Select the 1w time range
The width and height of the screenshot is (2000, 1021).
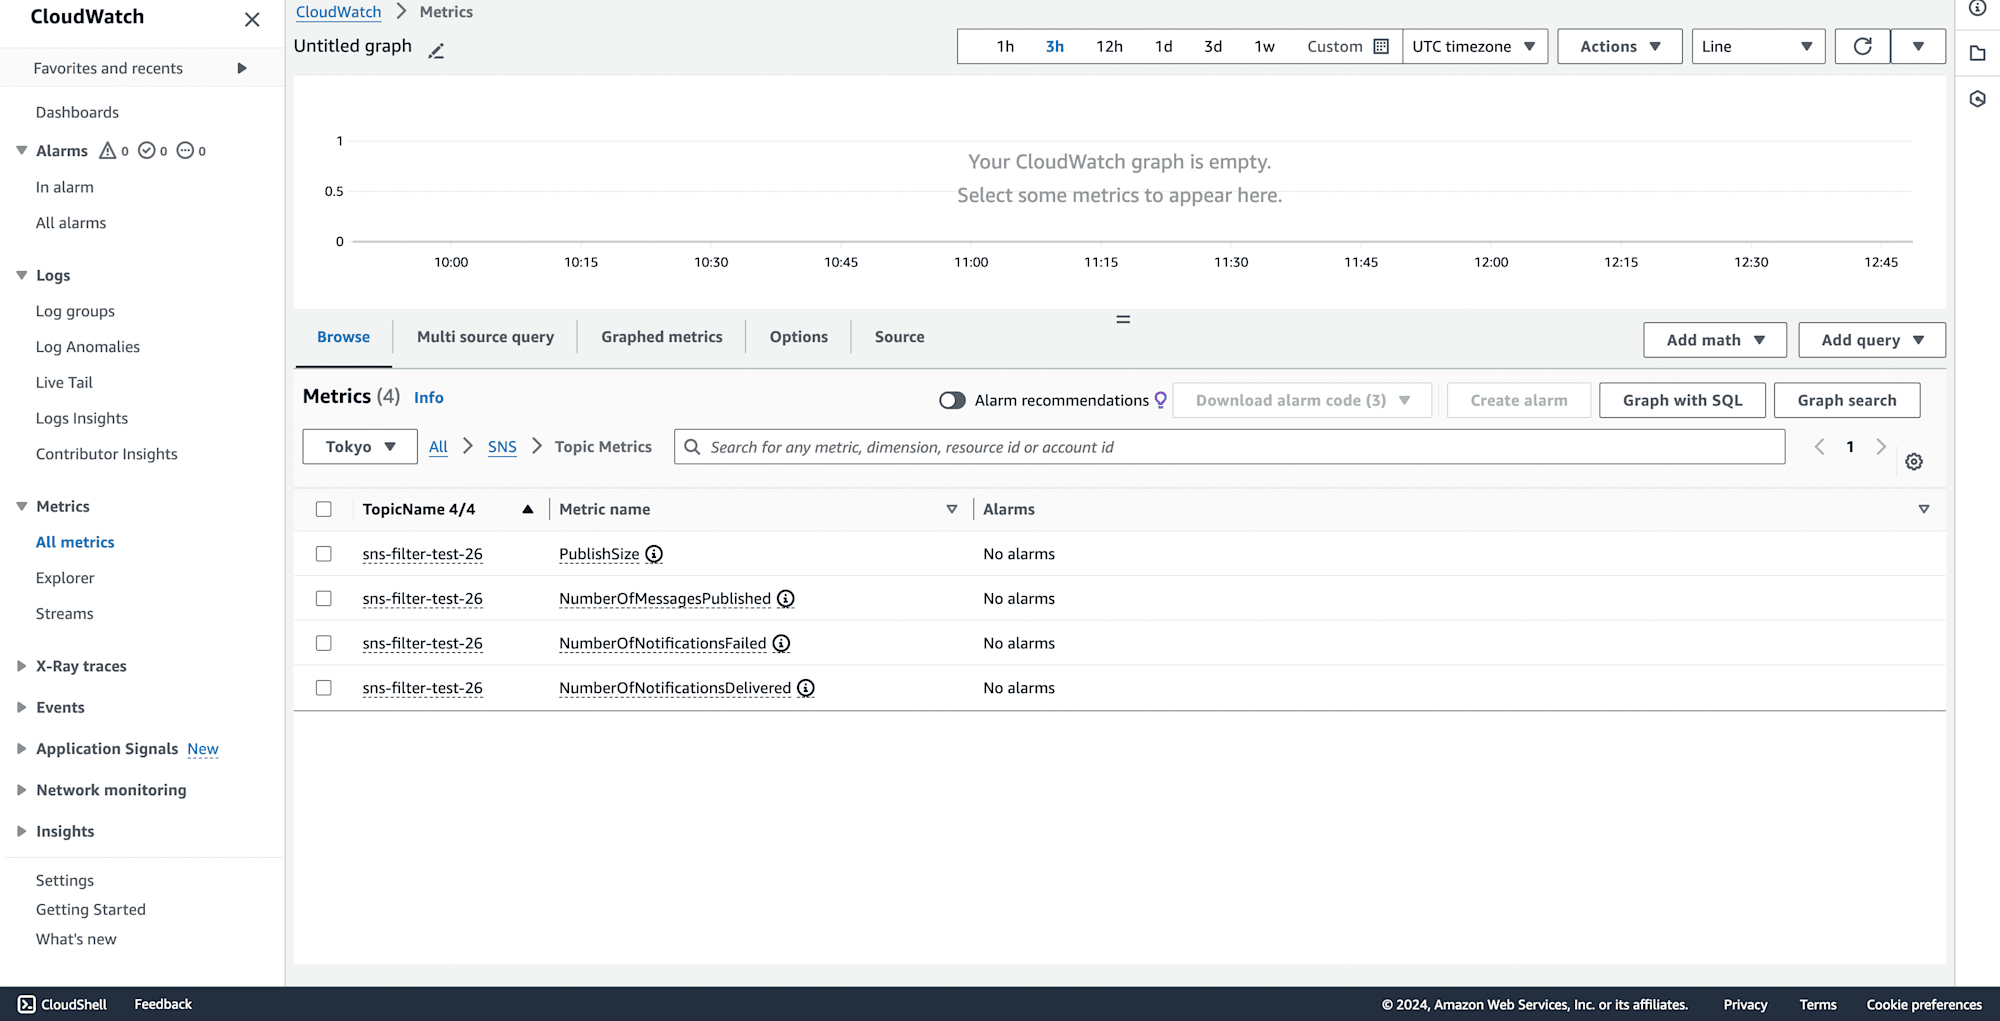tap(1264, 46)
